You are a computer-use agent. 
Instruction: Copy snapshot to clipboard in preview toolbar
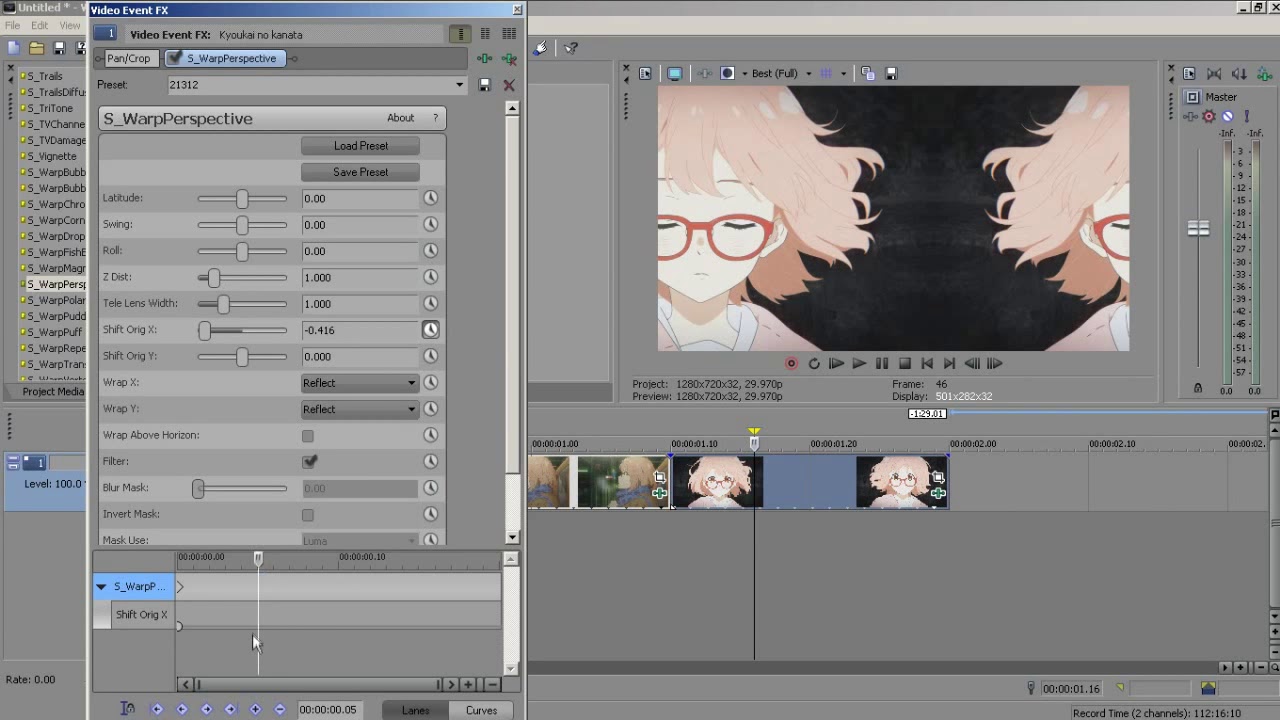pos(867,74)
